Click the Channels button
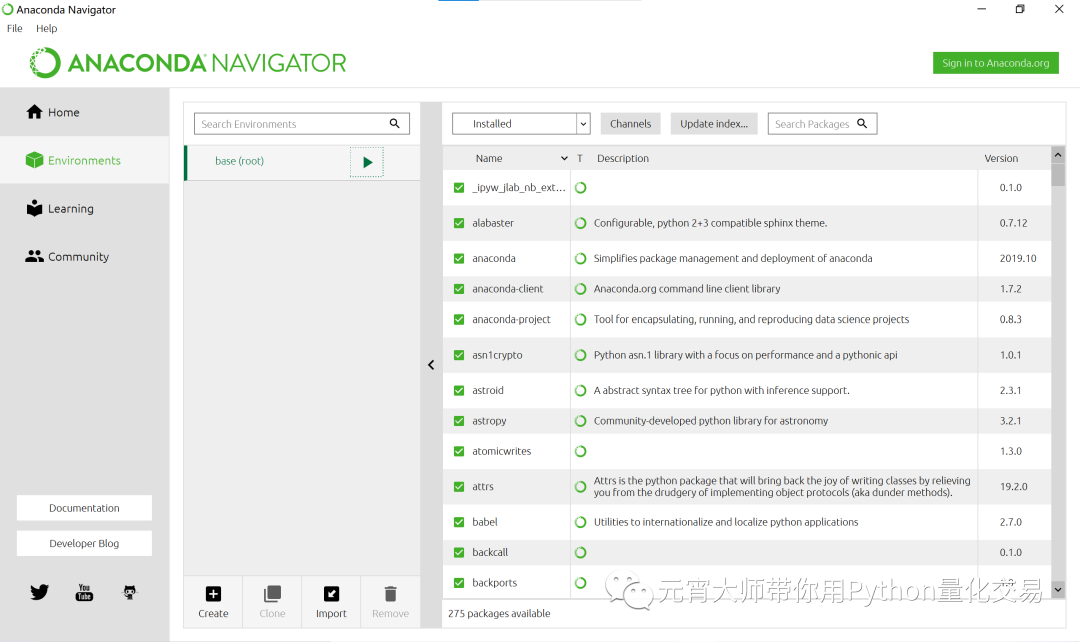 630,124
